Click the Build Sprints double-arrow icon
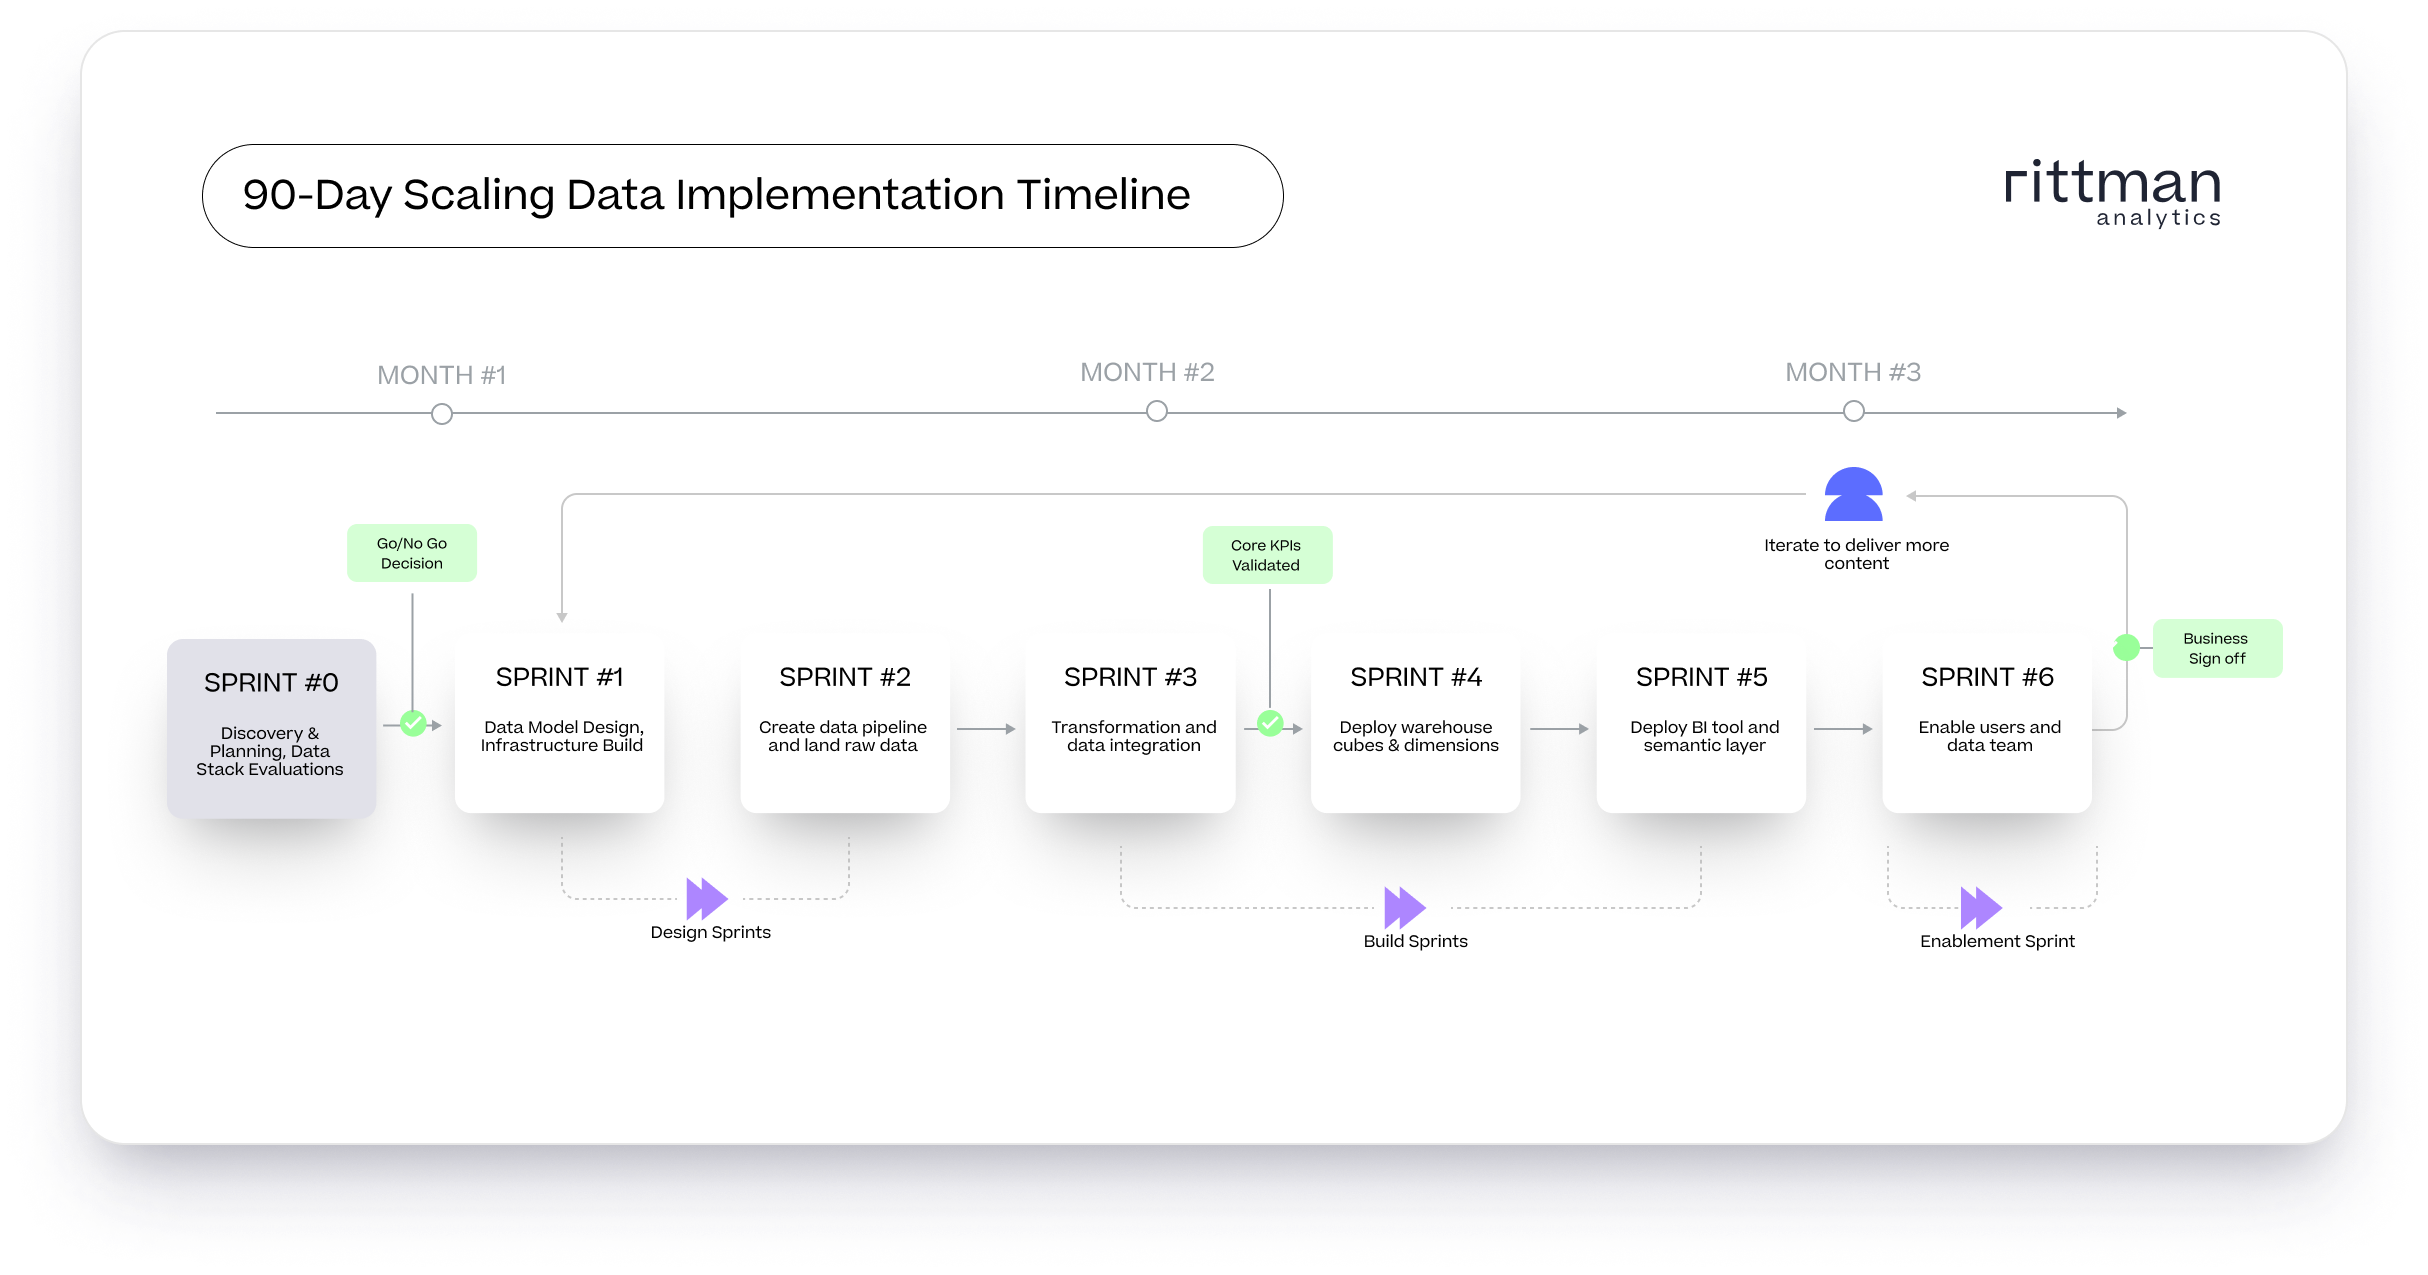Viewport: 2428px width, 1275px height. point(1403,905)
